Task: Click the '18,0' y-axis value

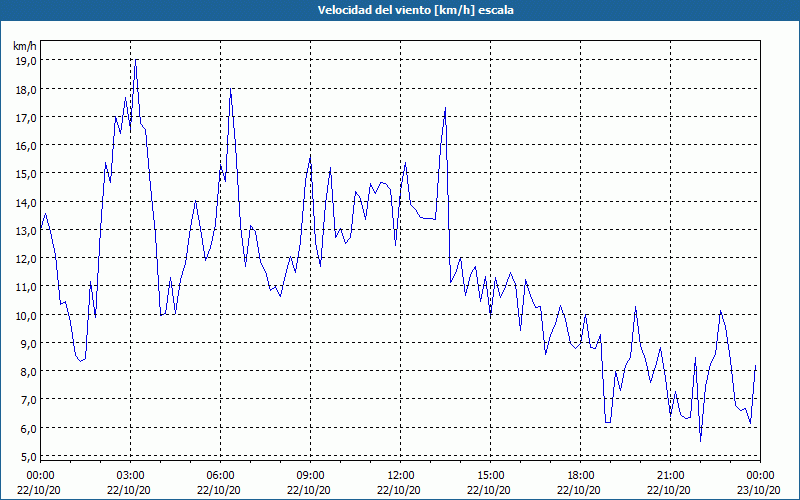Action: click(x=27, y=90)
